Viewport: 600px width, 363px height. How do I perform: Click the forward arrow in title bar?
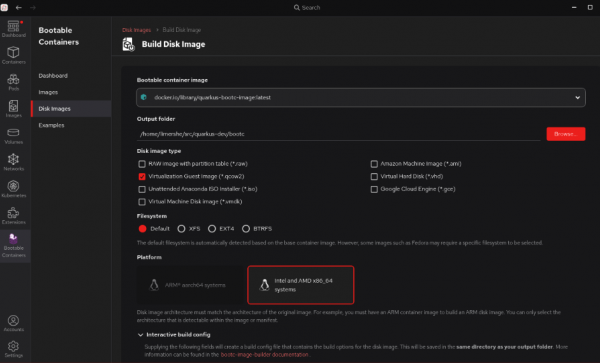33,7
